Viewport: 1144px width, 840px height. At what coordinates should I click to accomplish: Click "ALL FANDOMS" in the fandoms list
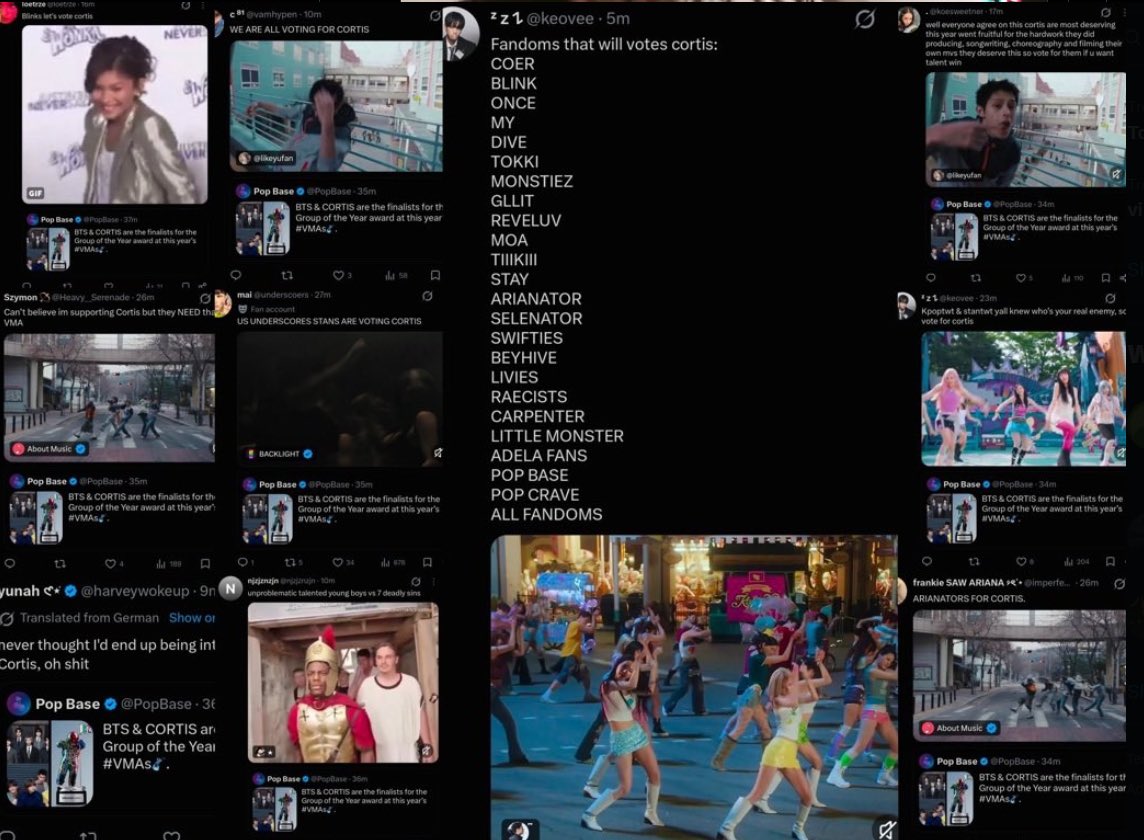click(x=546, y=515)
